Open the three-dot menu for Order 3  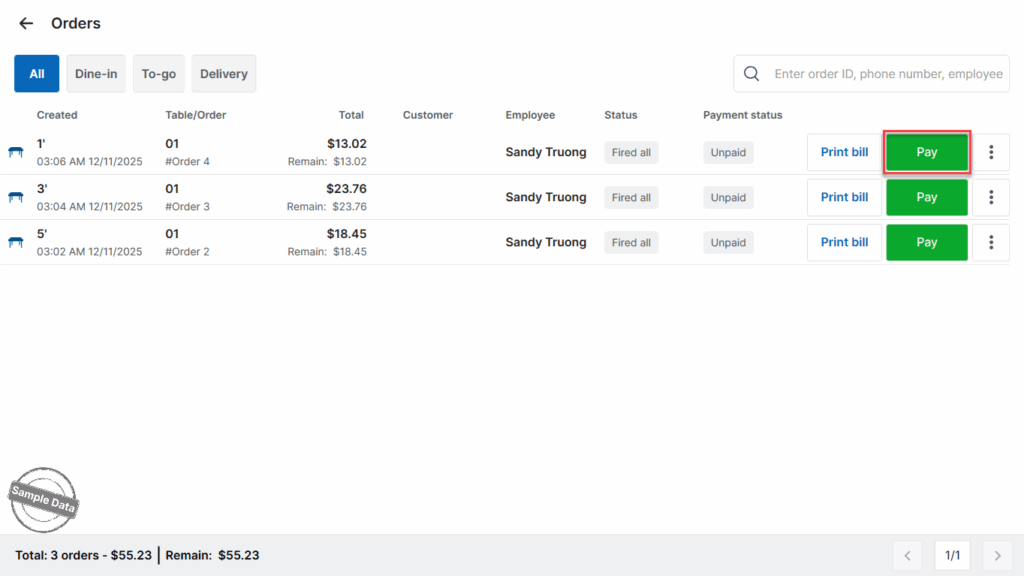tap(991, 197)
